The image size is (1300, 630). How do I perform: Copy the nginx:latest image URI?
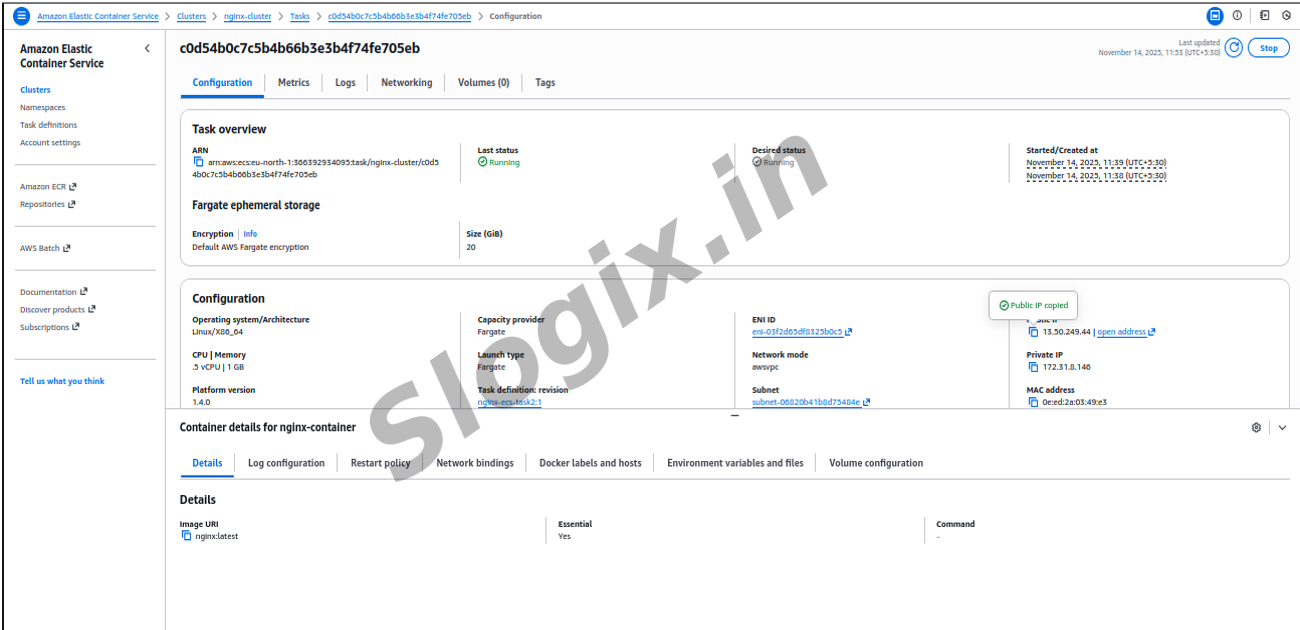(x=186, y=536)
